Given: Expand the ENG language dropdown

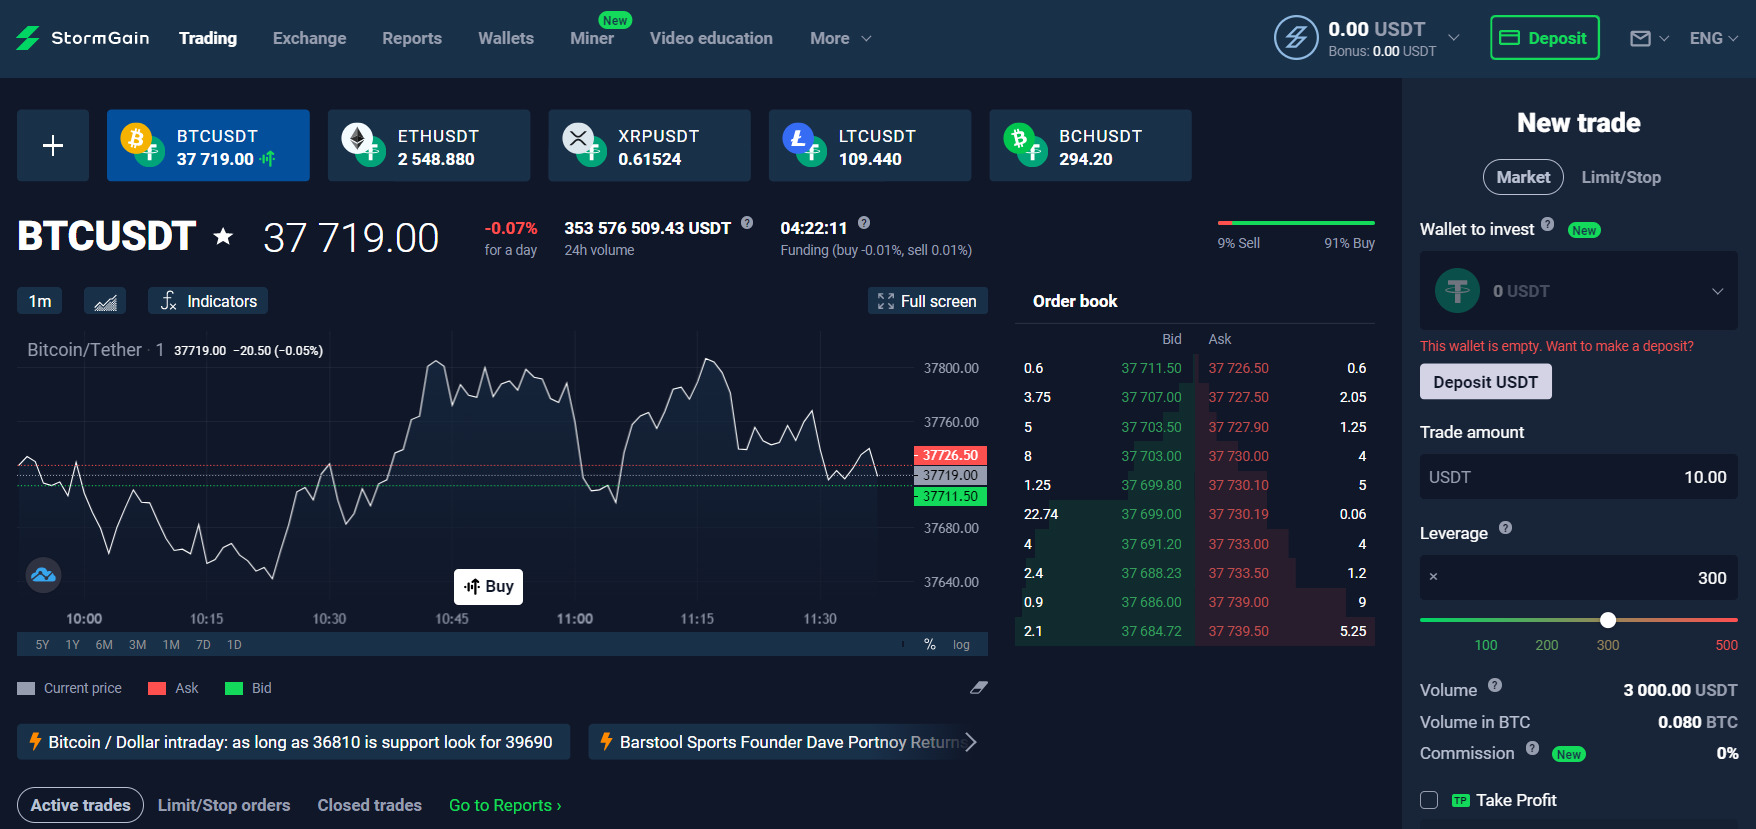Looking at the screenshot, I should (1714, 38).
